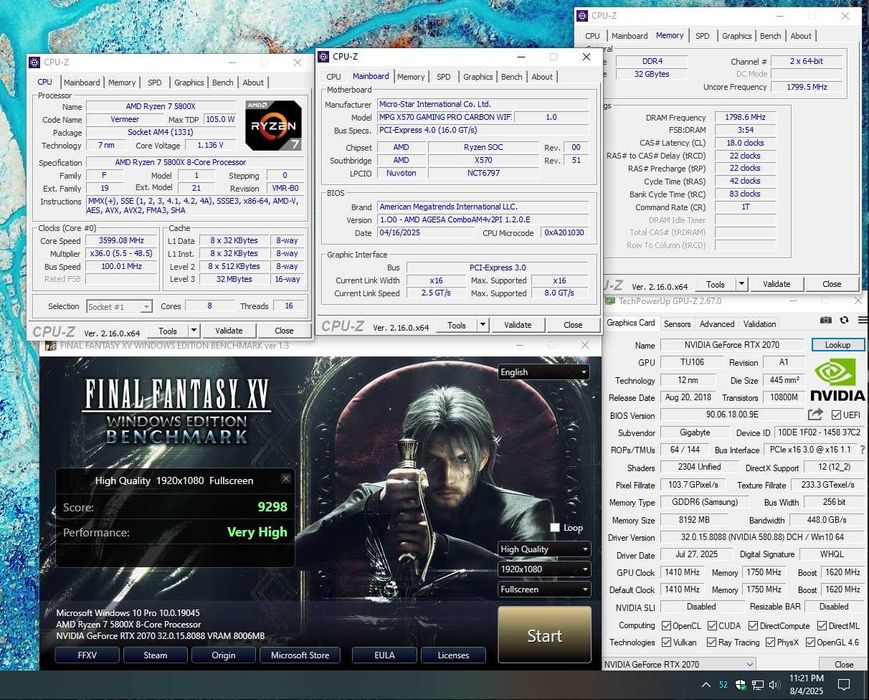
Task: Switch to the Sensors tab in GPU-Z
Action: click(x=677, y=324)
